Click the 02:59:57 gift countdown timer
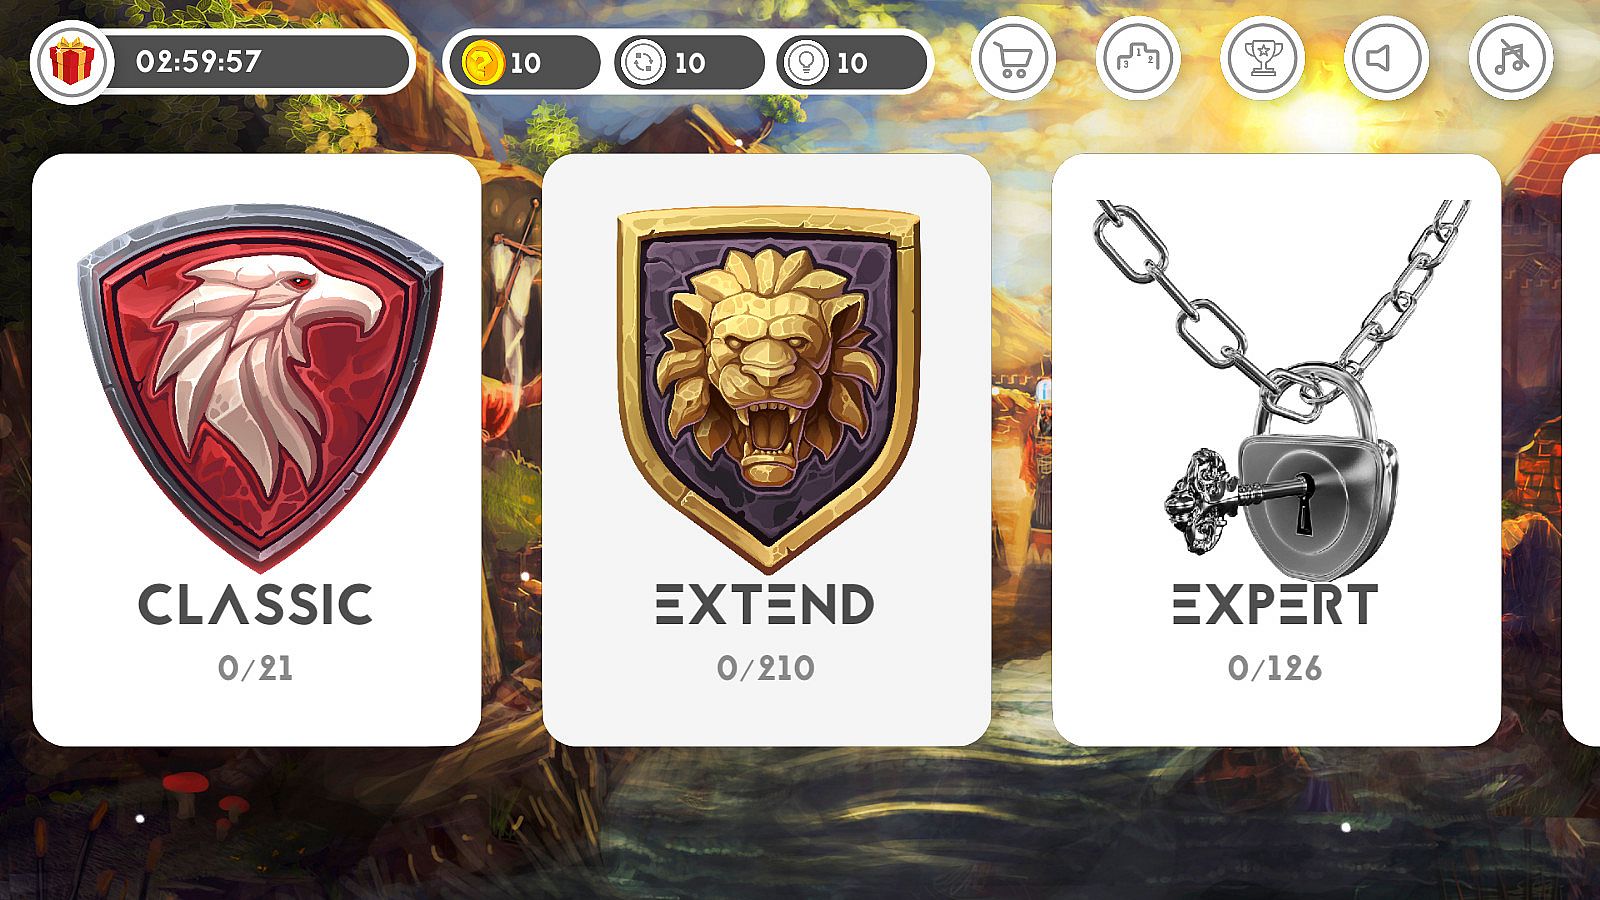1600x900 pixels. click(198, 62)
